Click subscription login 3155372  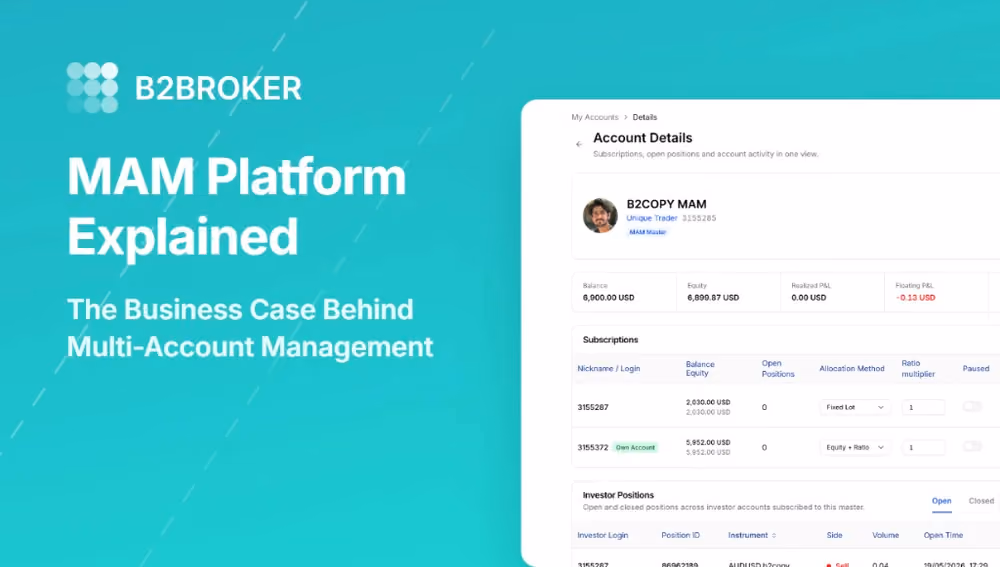pyautogui.click(x=592, y=447)
